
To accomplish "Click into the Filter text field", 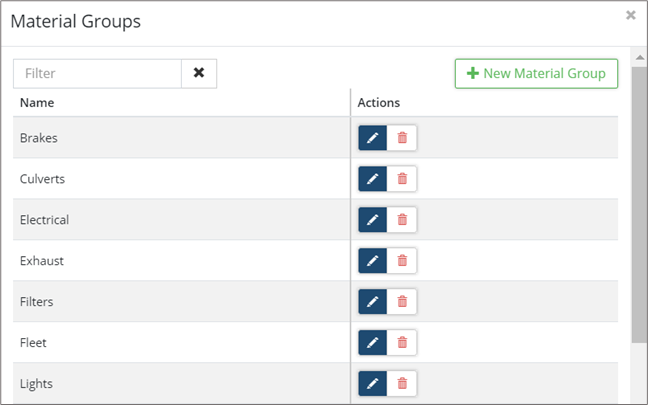I will coord(97,73).
